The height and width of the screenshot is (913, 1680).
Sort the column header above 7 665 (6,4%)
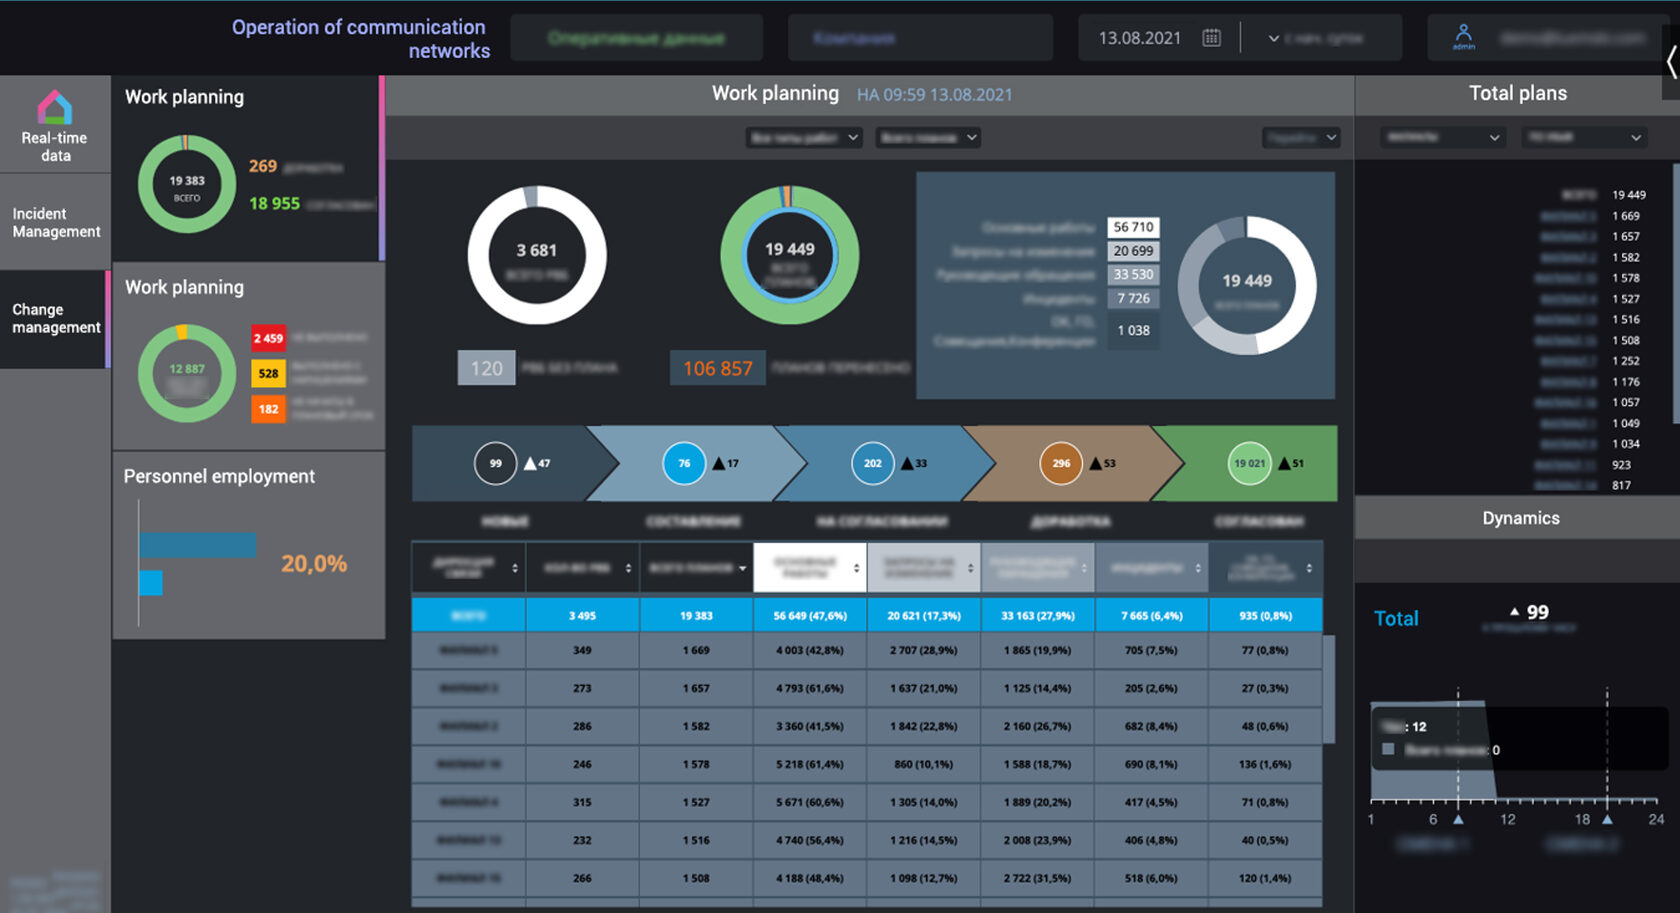[x=1197, y=568]
